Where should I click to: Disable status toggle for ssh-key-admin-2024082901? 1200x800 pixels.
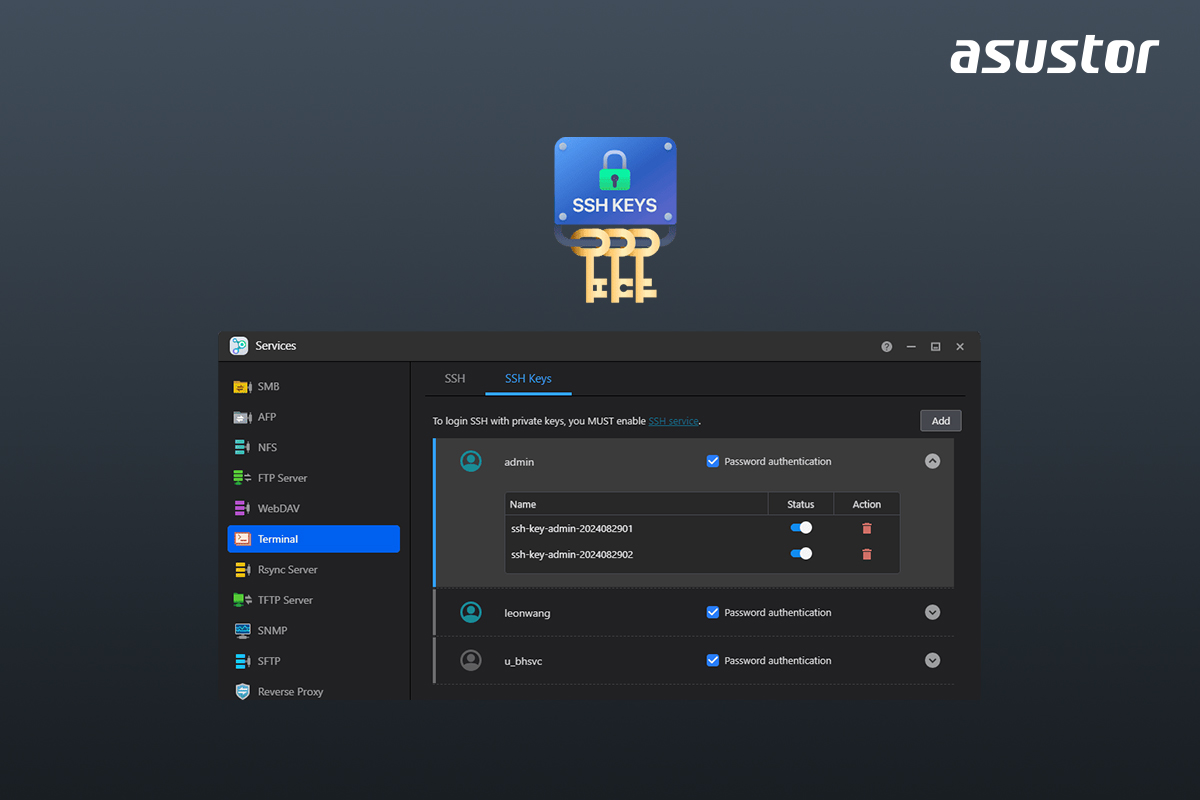801,528
